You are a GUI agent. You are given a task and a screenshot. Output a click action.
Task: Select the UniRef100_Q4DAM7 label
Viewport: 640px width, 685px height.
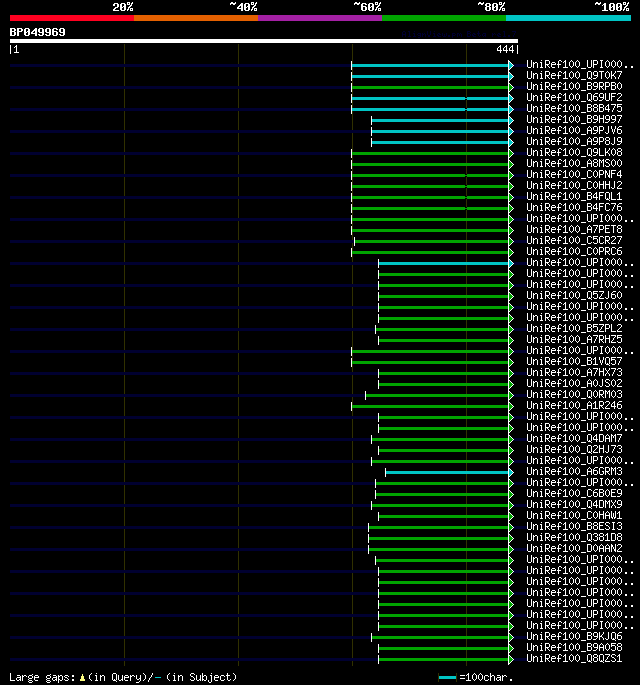click(574, 438)
